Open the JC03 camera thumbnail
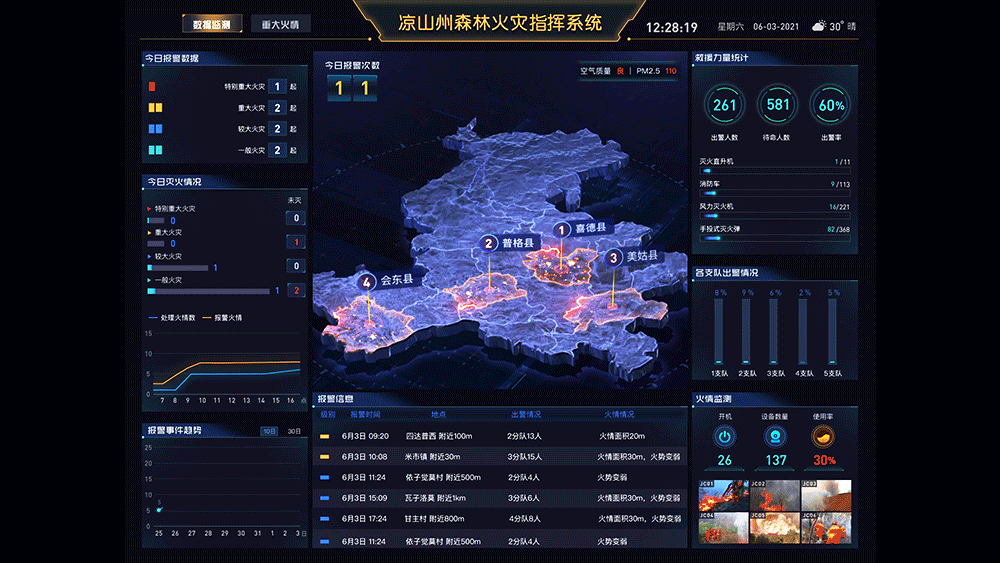This screenshot has width=1000, height=563. 827,495
